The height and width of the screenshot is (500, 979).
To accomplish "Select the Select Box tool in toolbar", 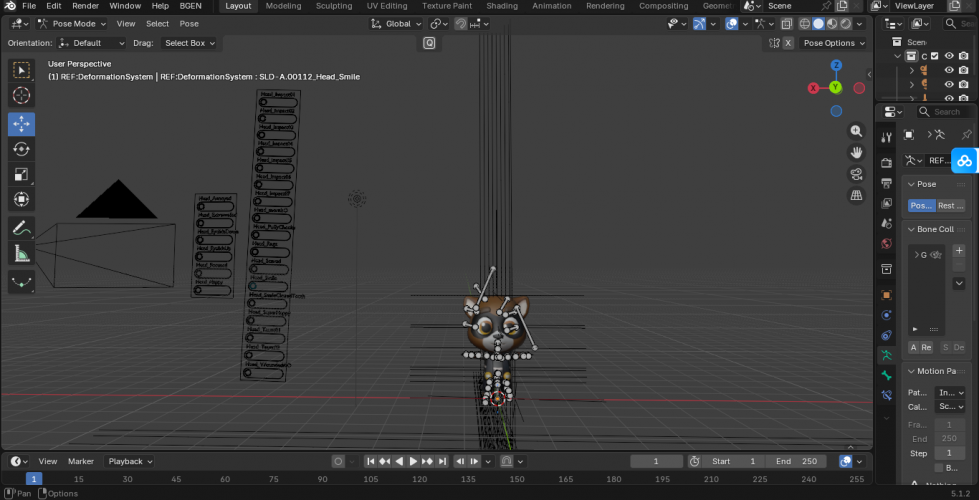I will click(21, 70).
